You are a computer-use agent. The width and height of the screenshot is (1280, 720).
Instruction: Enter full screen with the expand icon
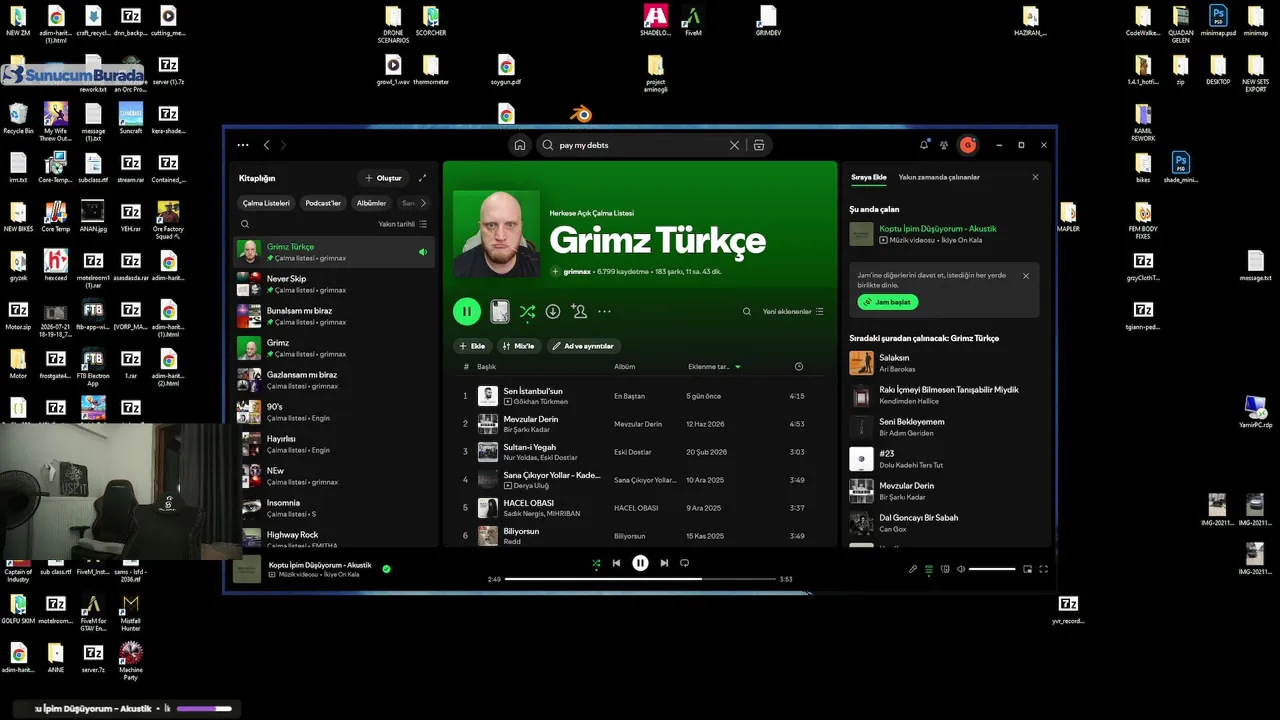[x=1043, y=569]
